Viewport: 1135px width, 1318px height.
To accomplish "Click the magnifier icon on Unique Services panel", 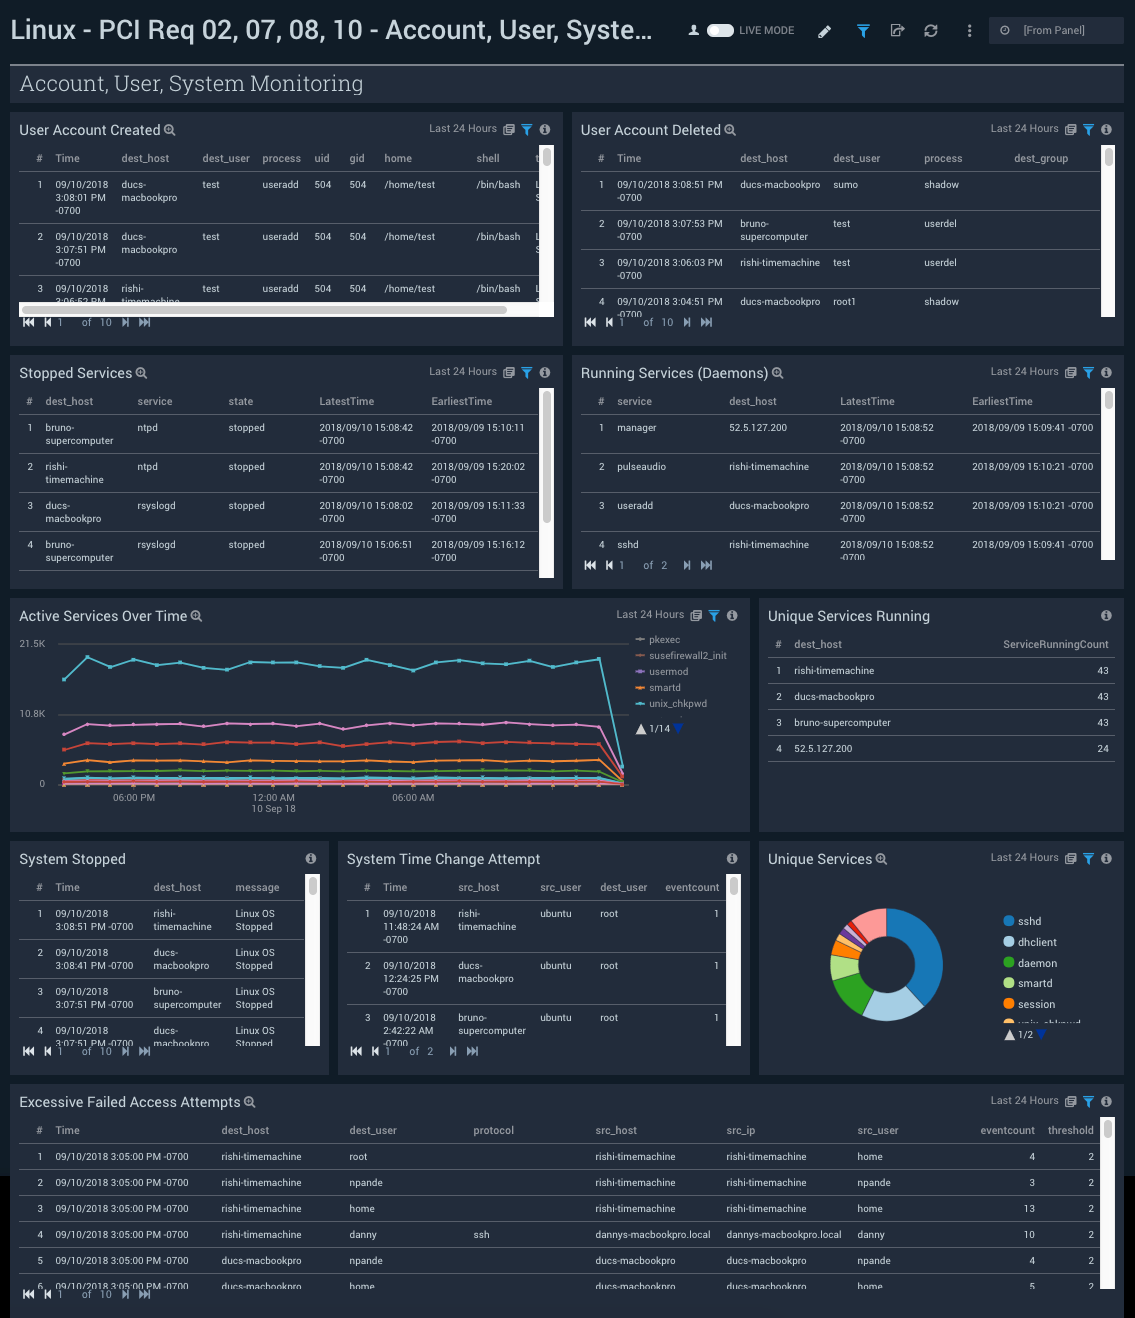I will click(x=881, y=859).
